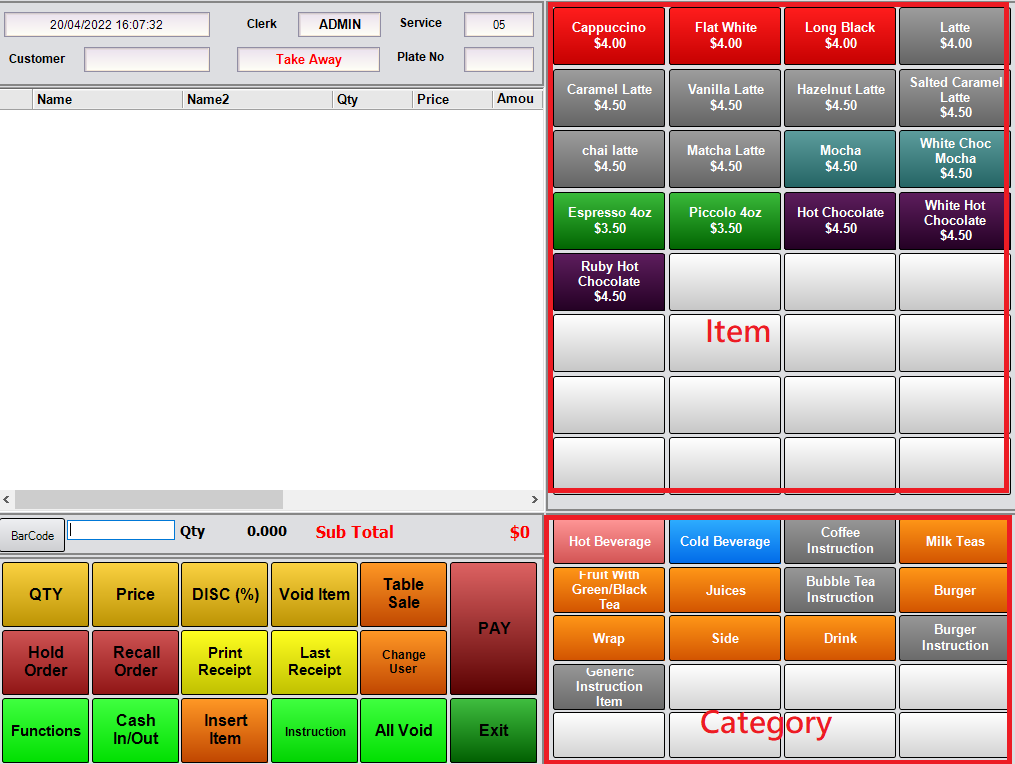Viewport: 1015px width, 764px height.
Task: Click Recall Order
Action: pos(135,662)
